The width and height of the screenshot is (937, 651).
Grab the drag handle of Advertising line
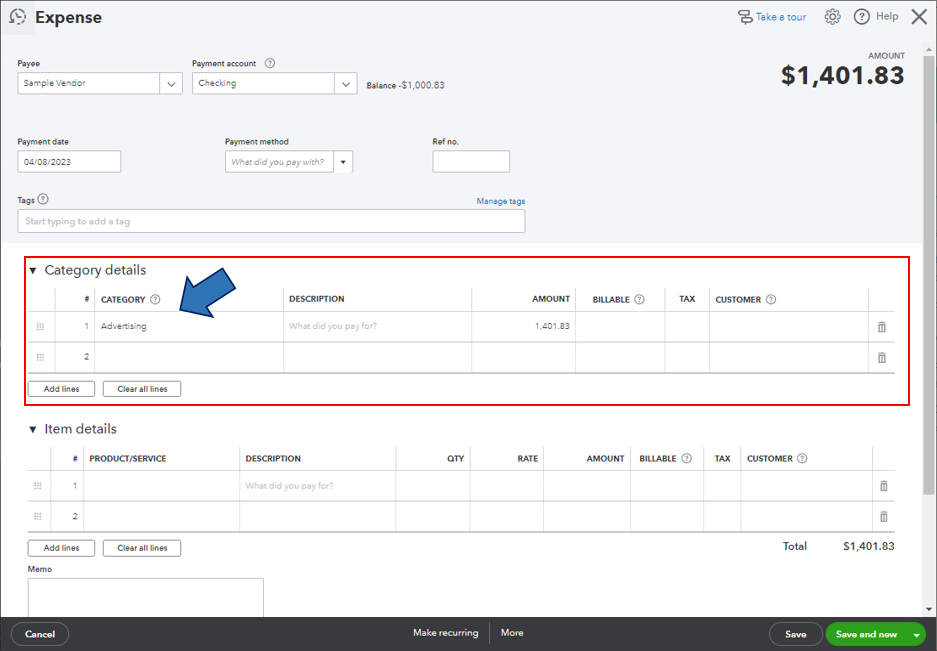(x=40, y=326)
